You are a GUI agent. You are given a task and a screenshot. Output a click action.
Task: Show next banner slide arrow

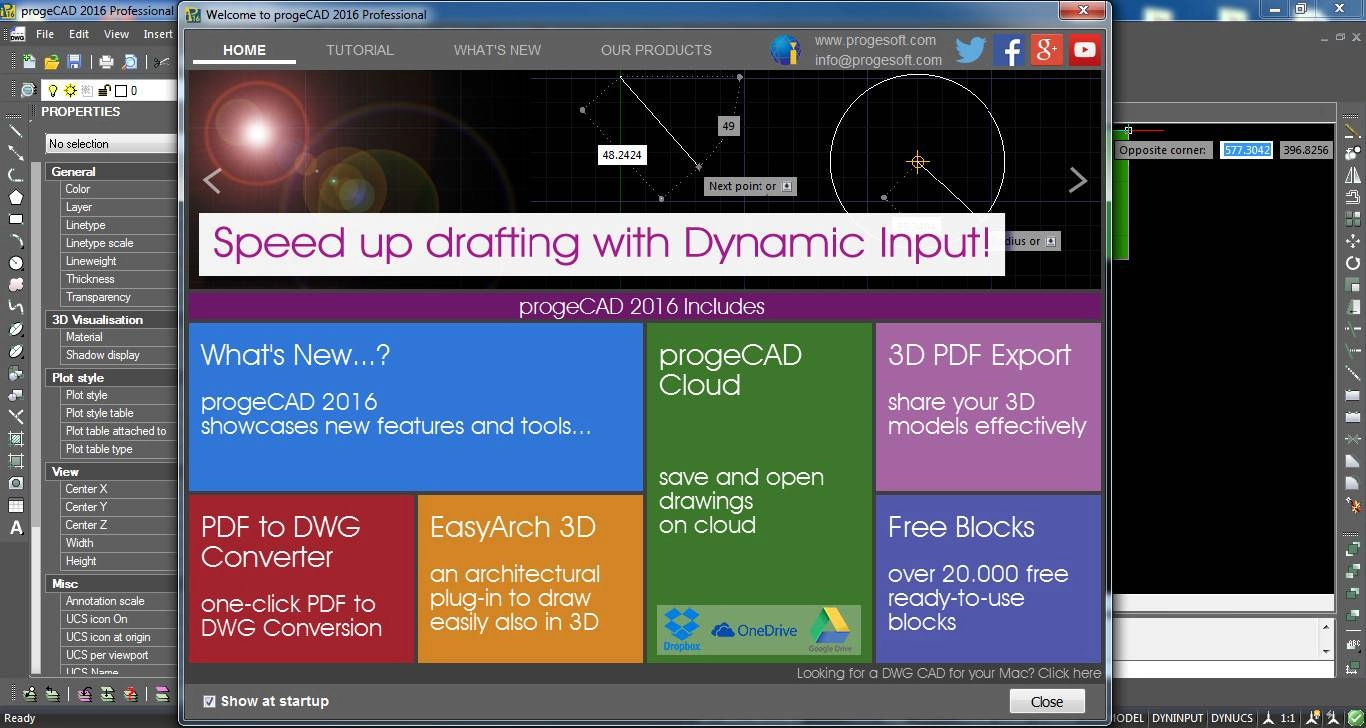[x=1077, y=180]
